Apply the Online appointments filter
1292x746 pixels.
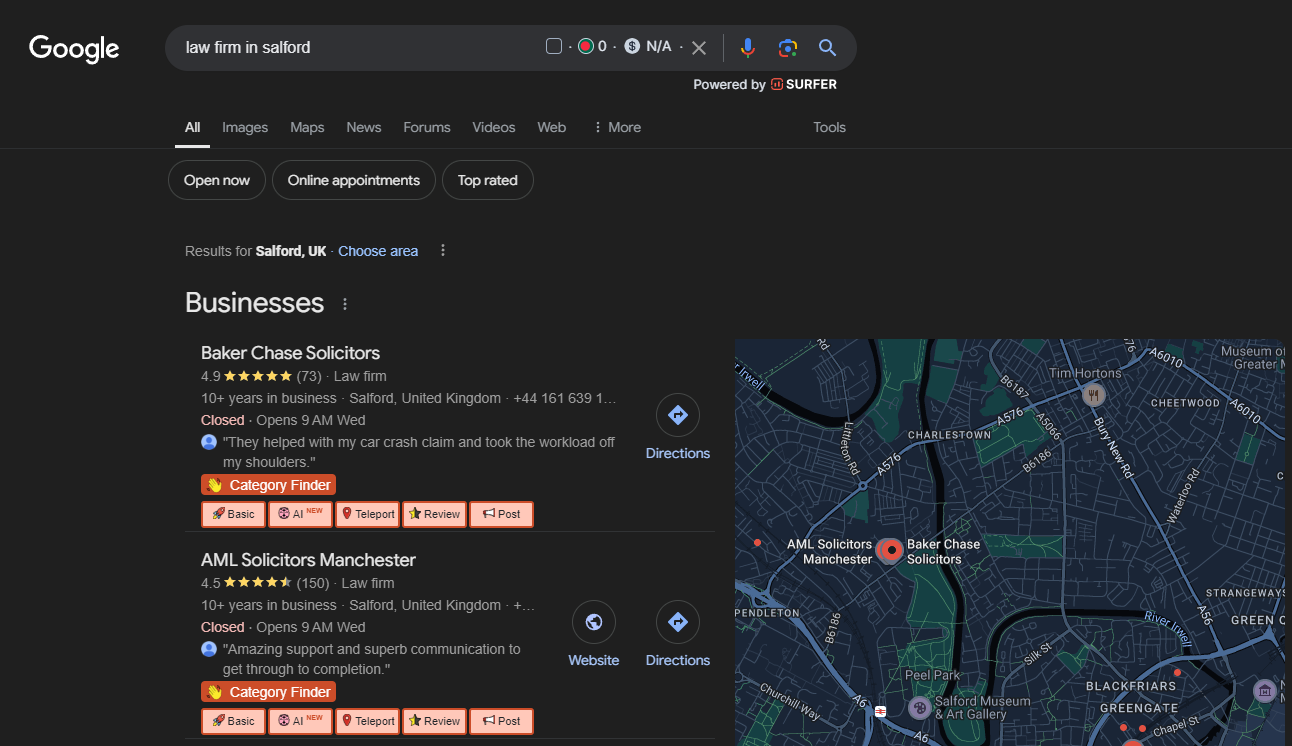pos(354,180)
